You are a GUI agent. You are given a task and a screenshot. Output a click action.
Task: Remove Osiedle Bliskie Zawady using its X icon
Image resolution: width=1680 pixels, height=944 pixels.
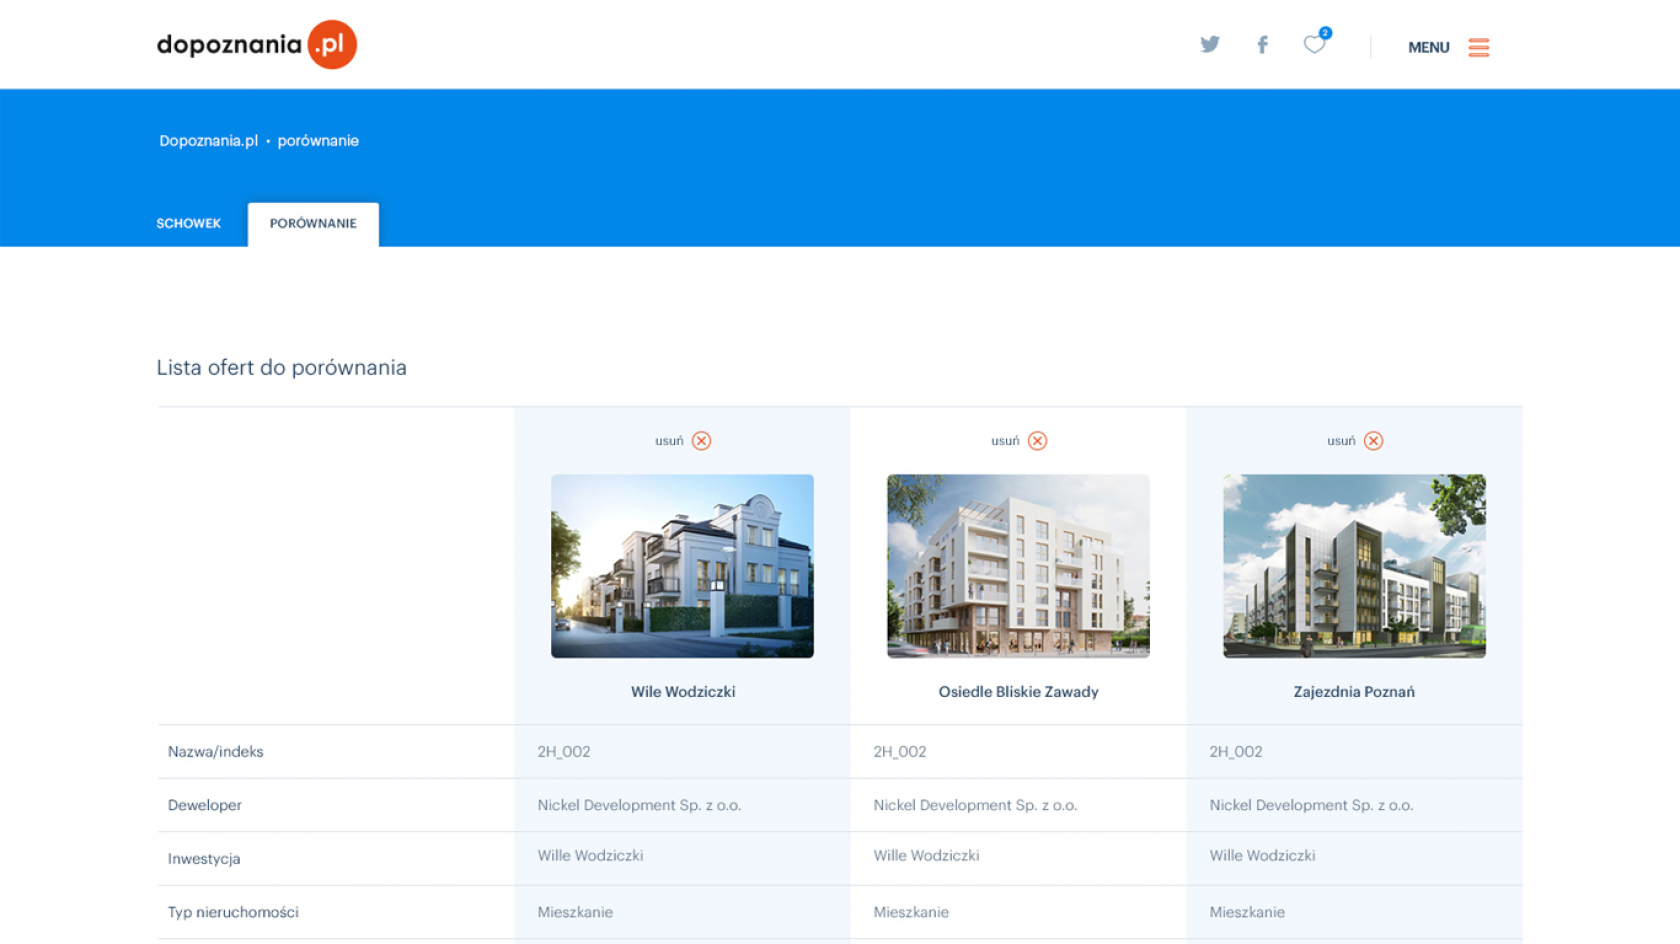point(1037,441)
